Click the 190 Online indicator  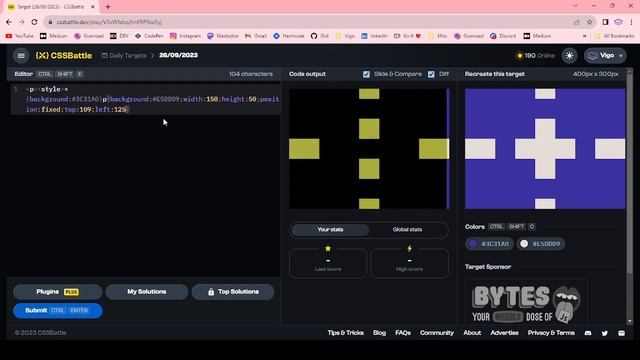coord(536,56)
